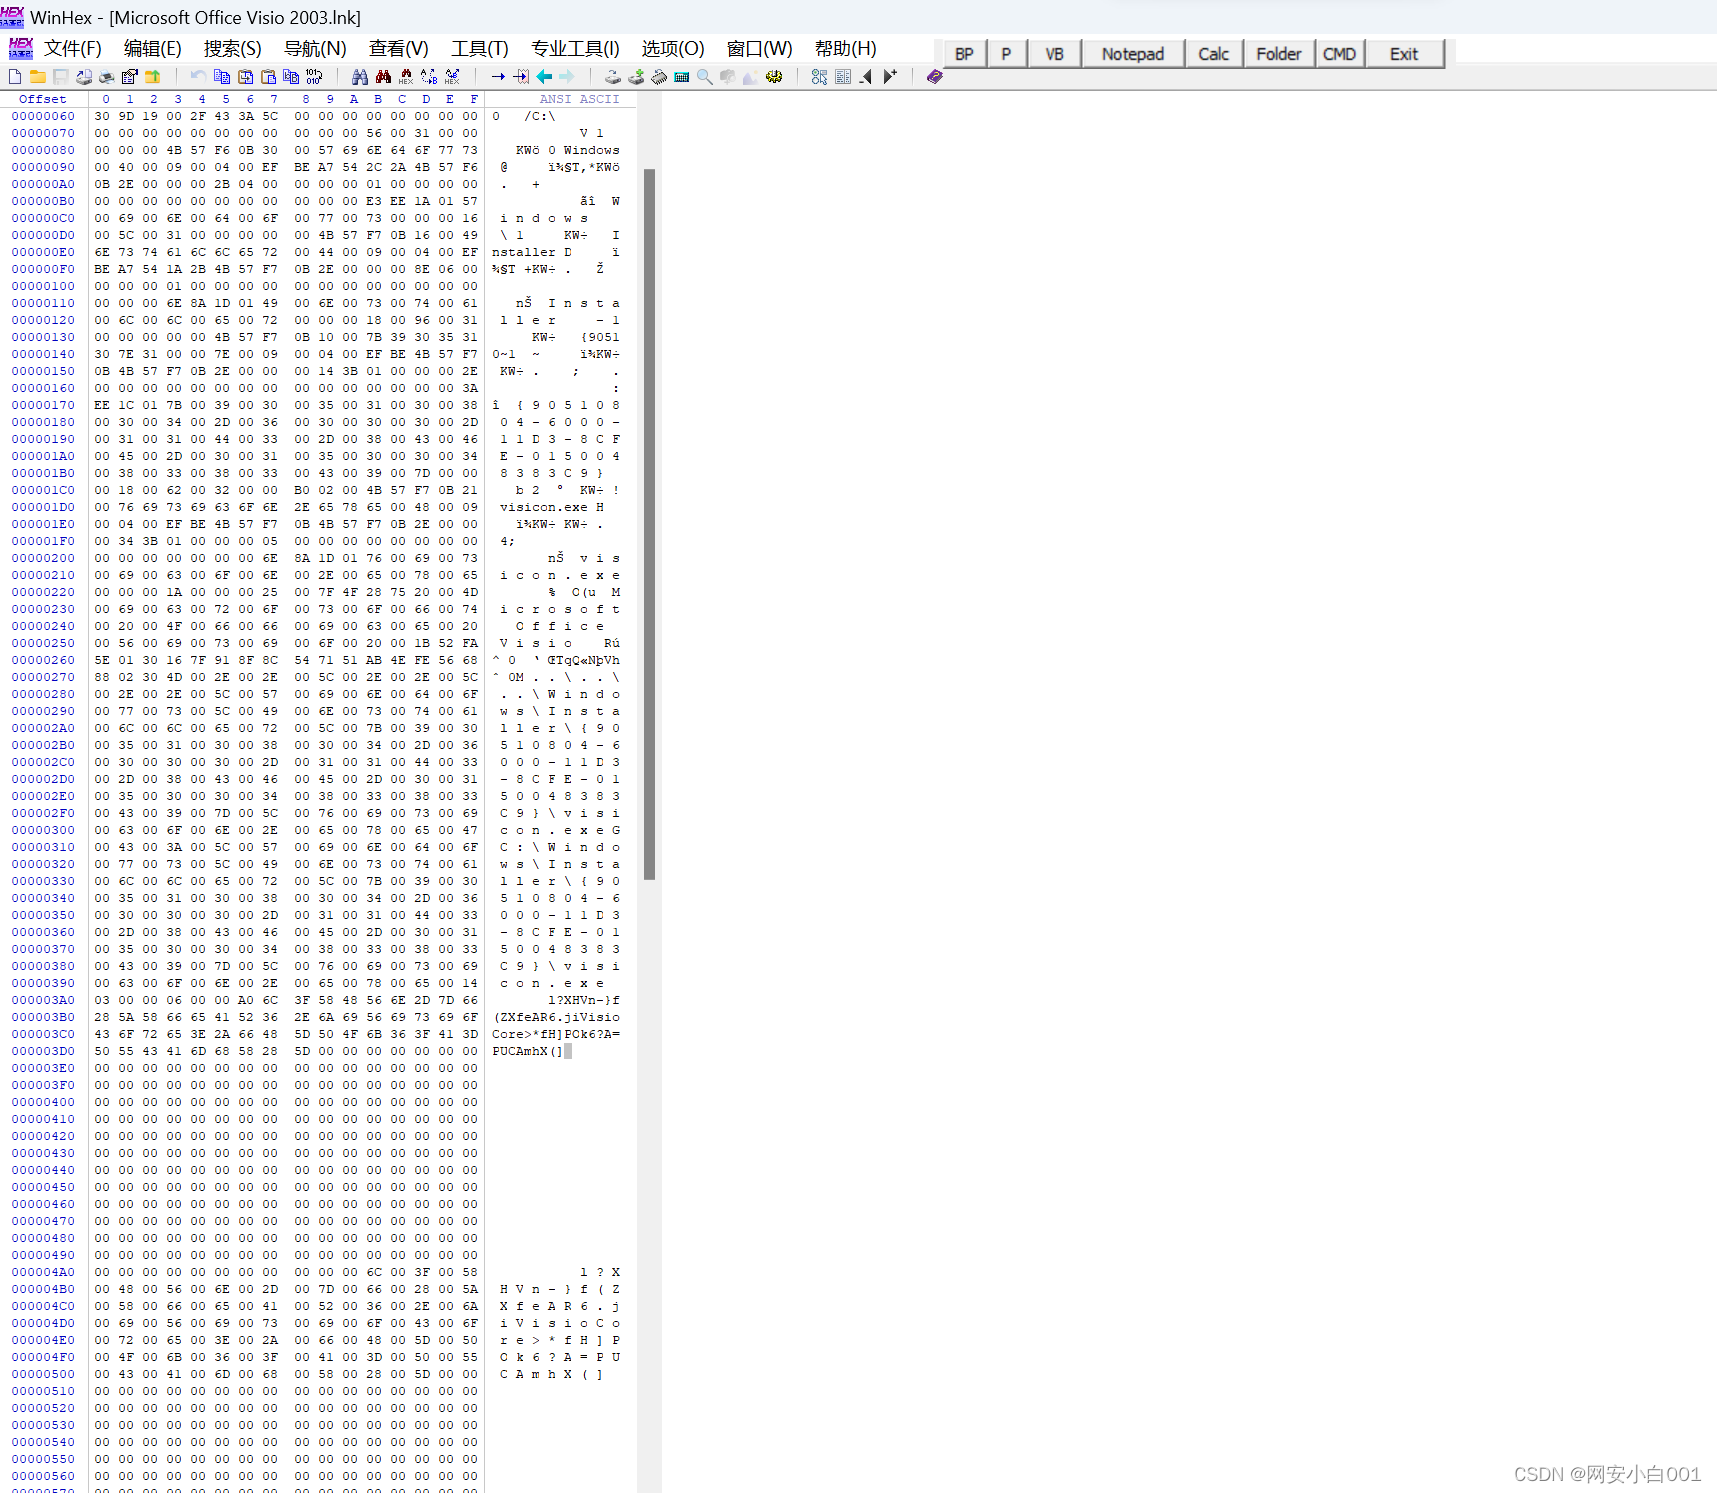Select offset row 000003B0
1717x1493 pixels.
click(43, 1017)
